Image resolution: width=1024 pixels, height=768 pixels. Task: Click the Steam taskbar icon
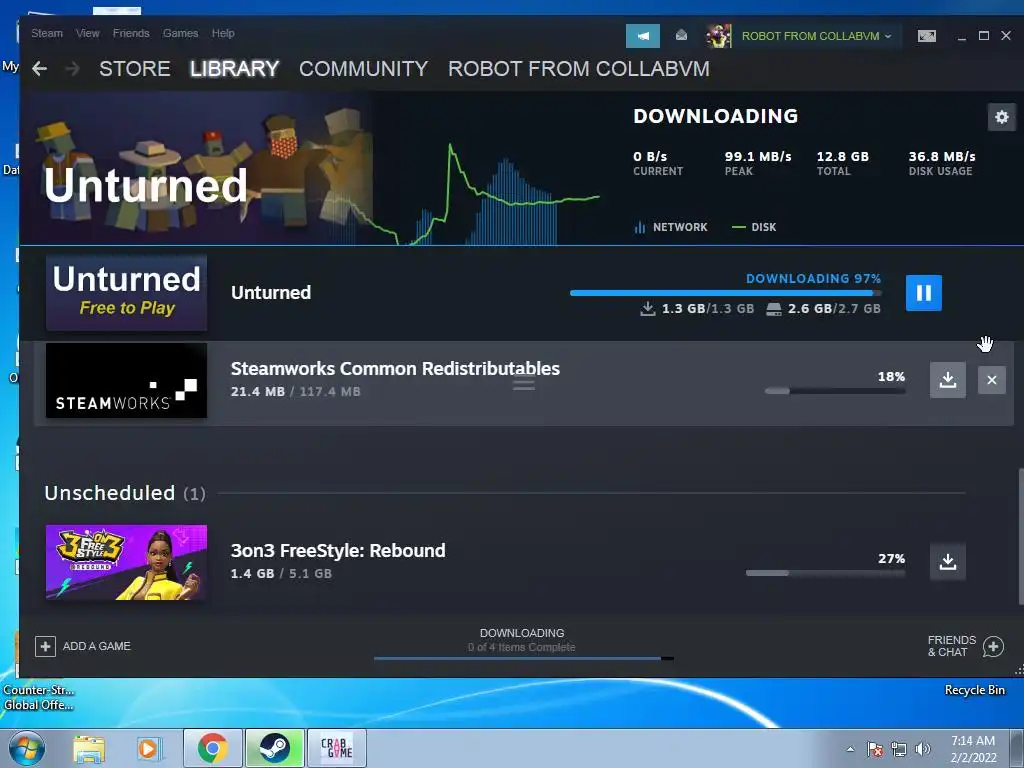pos(274,748)
